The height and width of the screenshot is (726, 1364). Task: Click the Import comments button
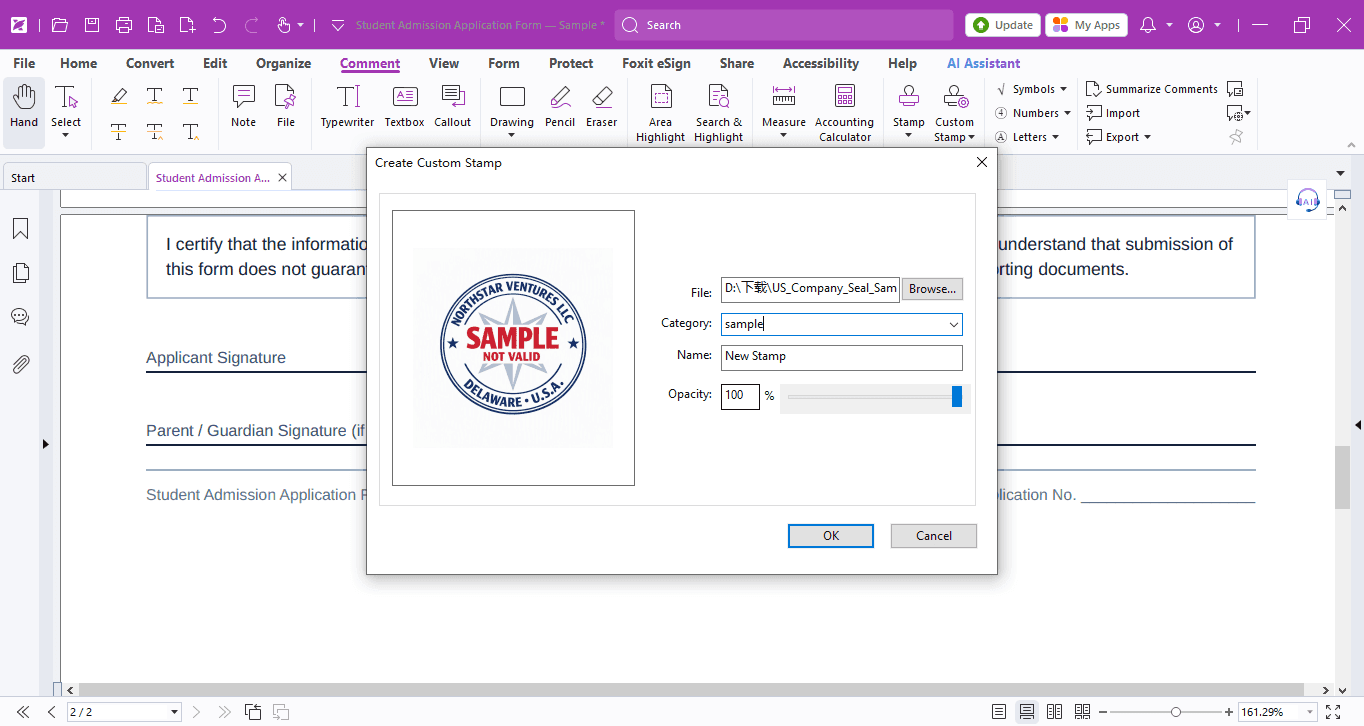[1113, 113]
